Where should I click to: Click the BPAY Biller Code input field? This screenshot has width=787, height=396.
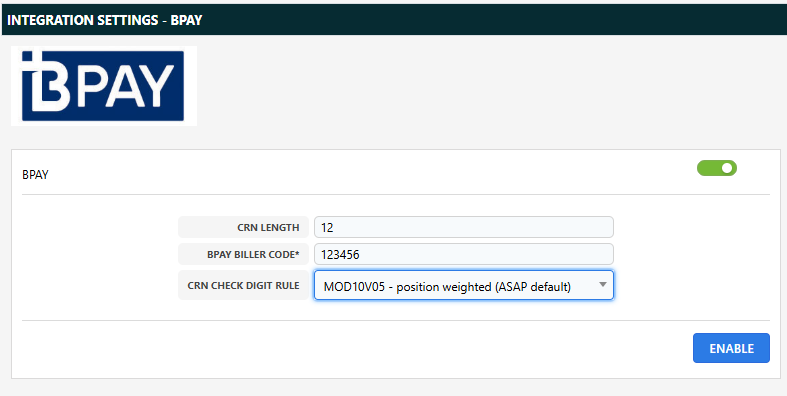[464, 254]
